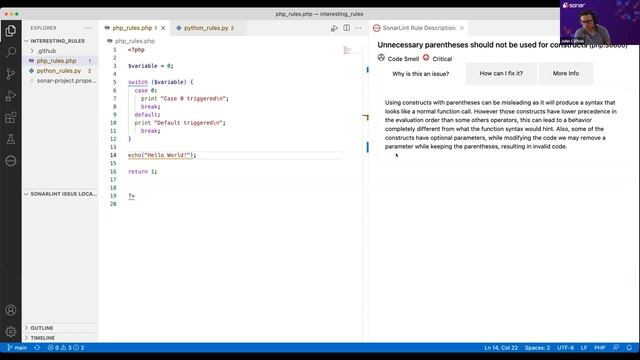640x360 pixels.
Task: Open the Run and Debug view
Action: pyautogui.click(x=11, y=96)
